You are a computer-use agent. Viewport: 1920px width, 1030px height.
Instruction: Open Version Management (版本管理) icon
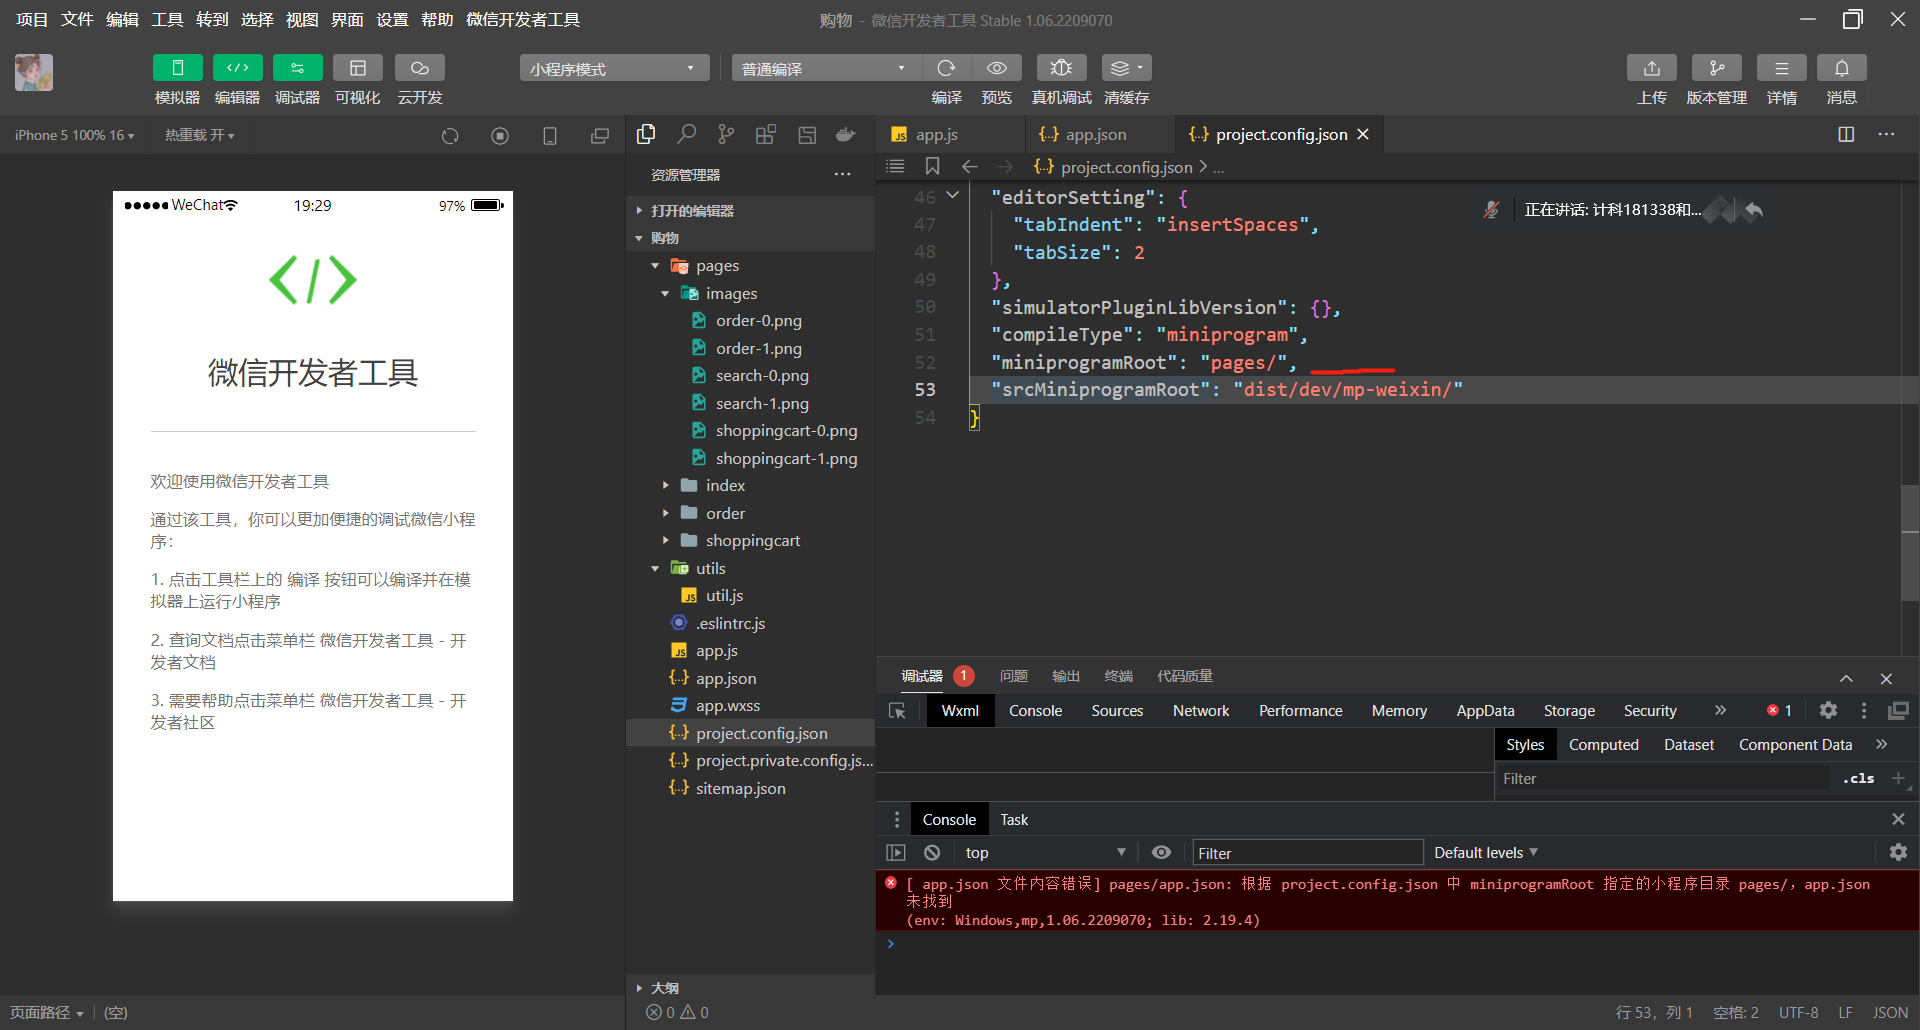(1716, 68)
